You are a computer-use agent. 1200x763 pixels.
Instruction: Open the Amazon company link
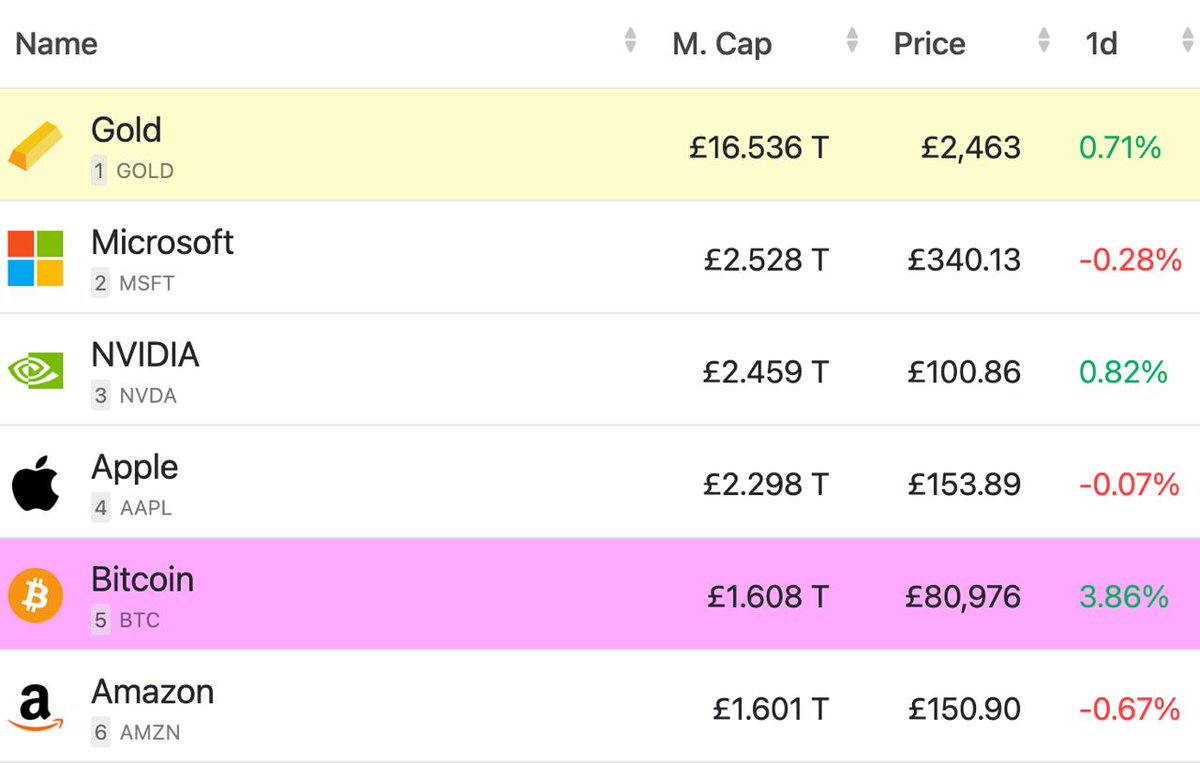(x=152, y=692)
